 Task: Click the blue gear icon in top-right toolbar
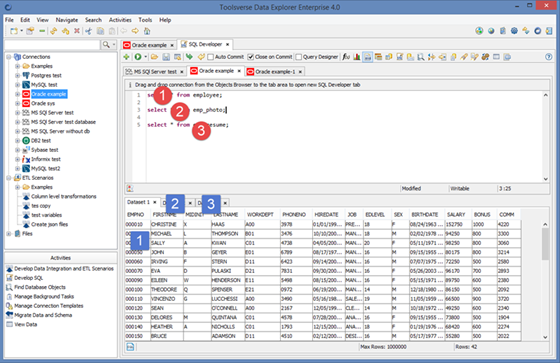click(x=514, y=31)
